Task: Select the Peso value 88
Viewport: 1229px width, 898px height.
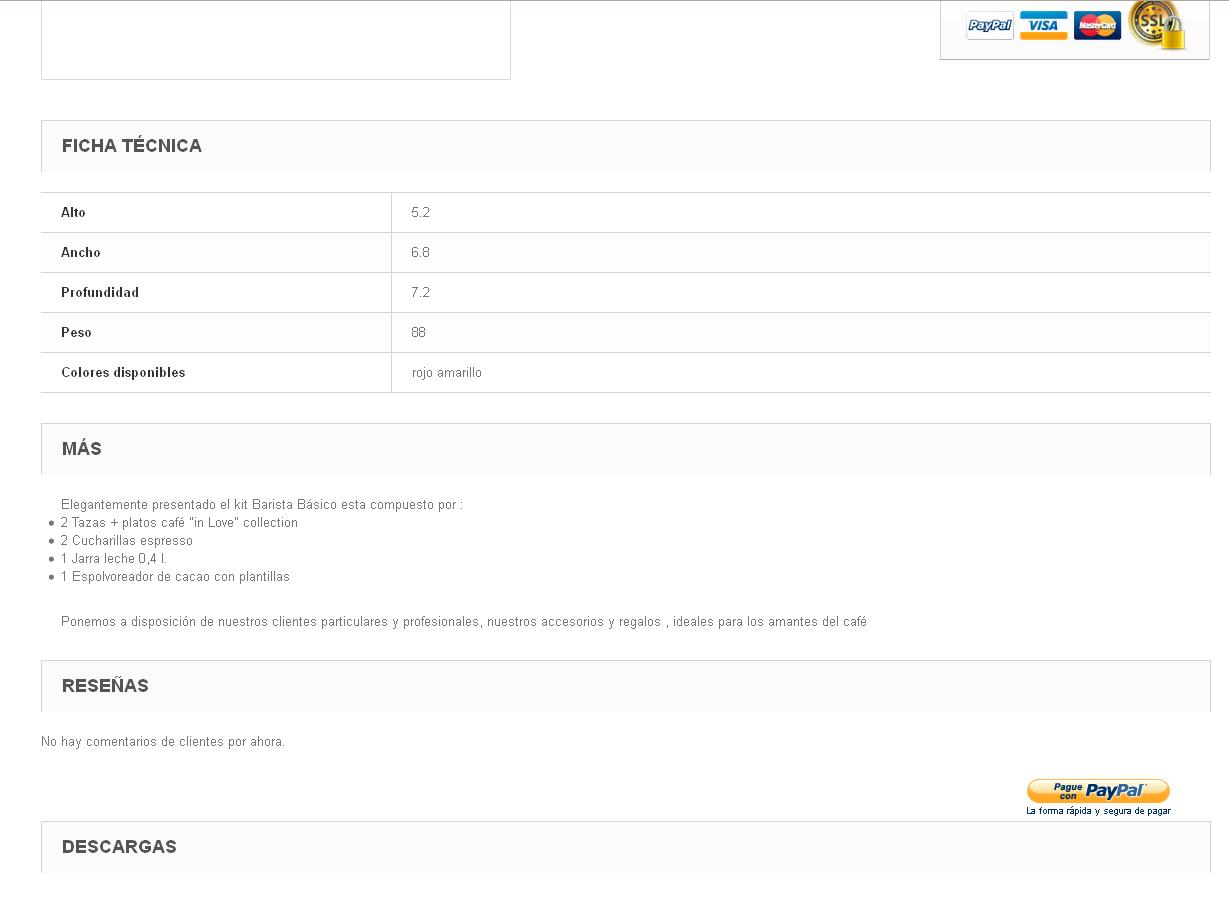Action: 801,332
